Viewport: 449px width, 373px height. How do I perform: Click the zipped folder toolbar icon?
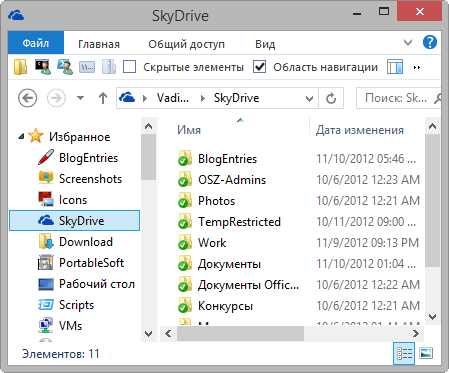pos(109,67)
